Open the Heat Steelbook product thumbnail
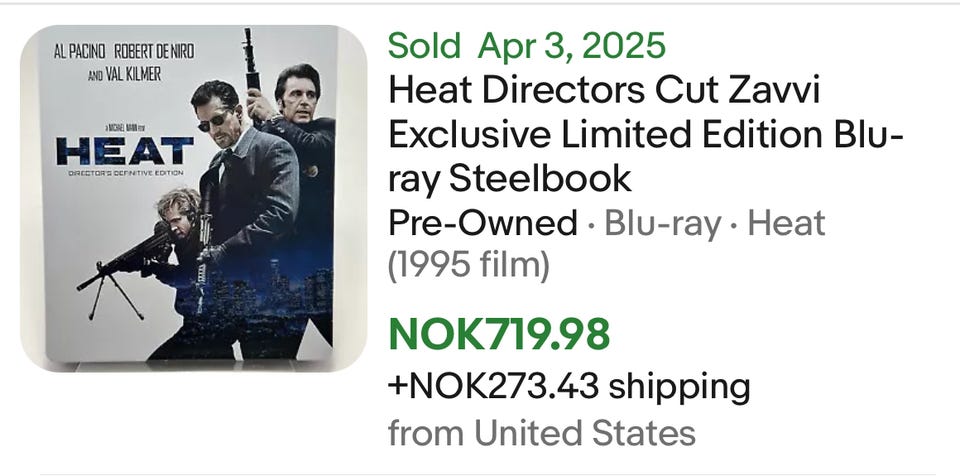960x476 pixels. (193, 198)
